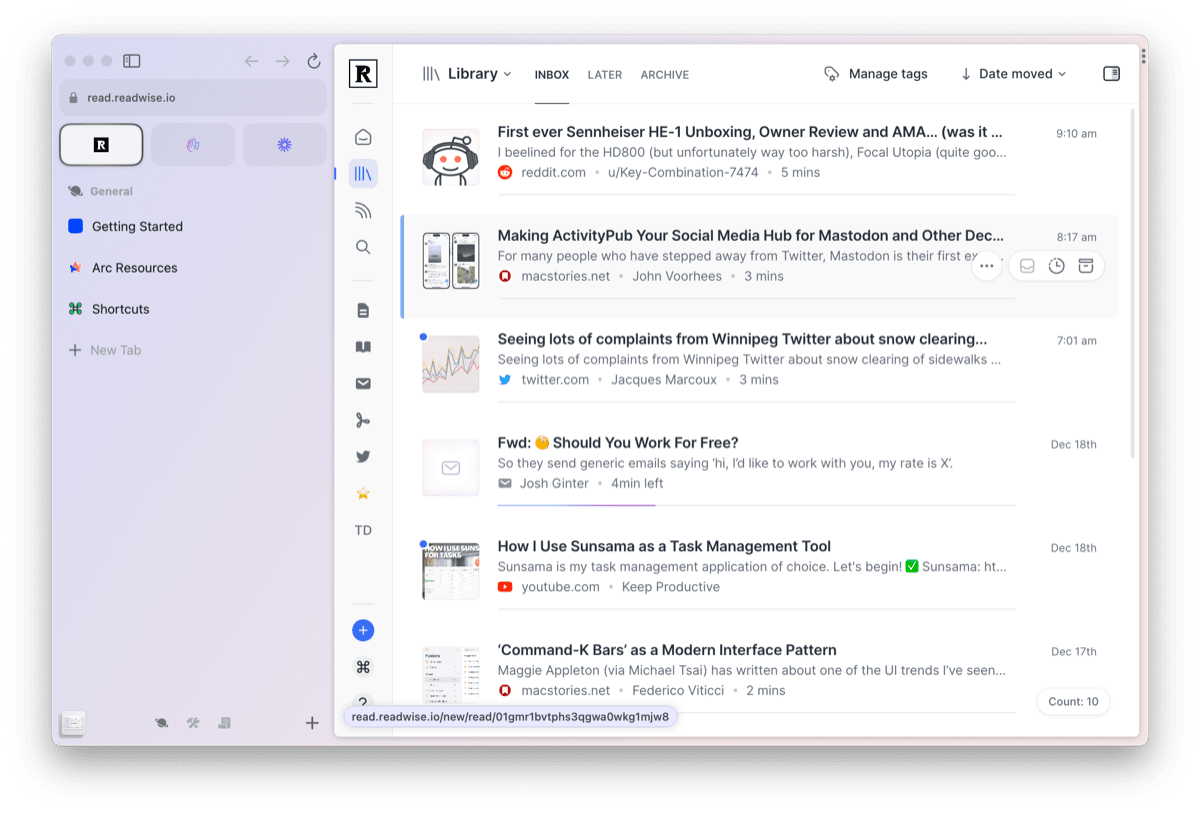
Task: Click the blue plus add-document button
Action: coord(363,630)
